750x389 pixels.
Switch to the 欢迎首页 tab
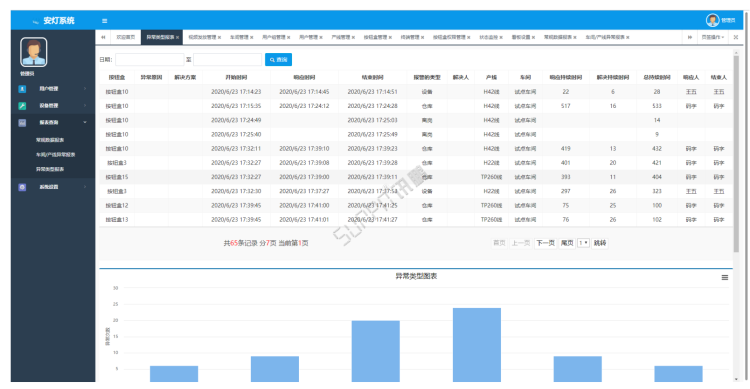[x=126, y=37]
